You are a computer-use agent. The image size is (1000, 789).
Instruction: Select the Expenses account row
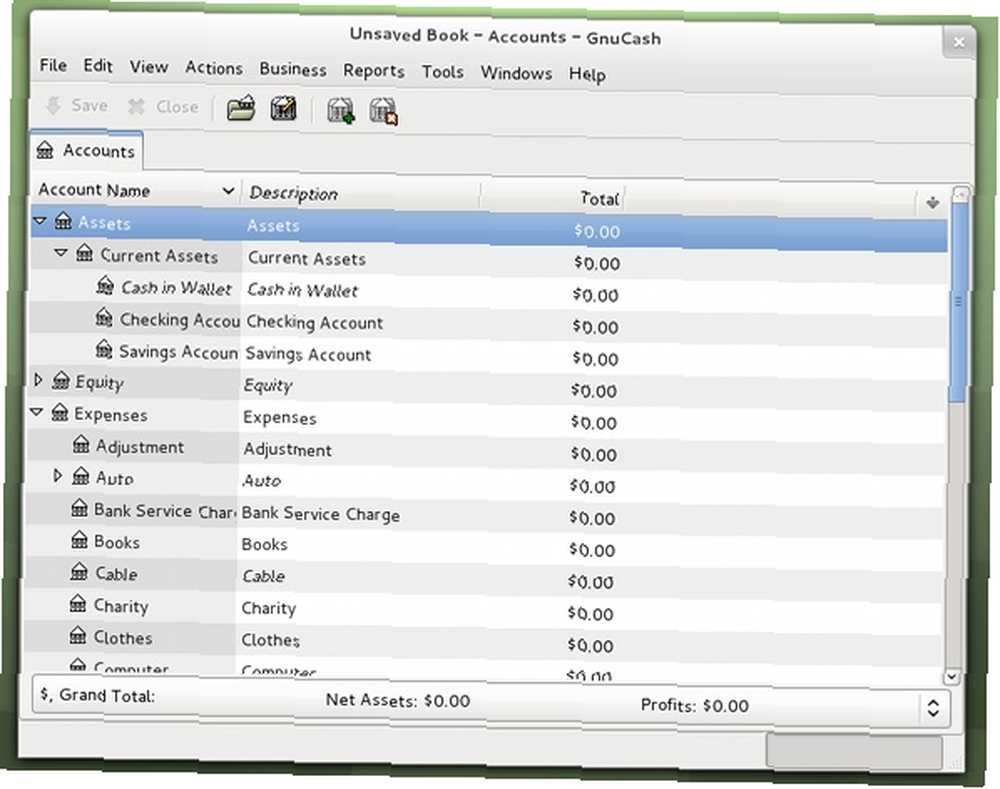tap(486, 419)
